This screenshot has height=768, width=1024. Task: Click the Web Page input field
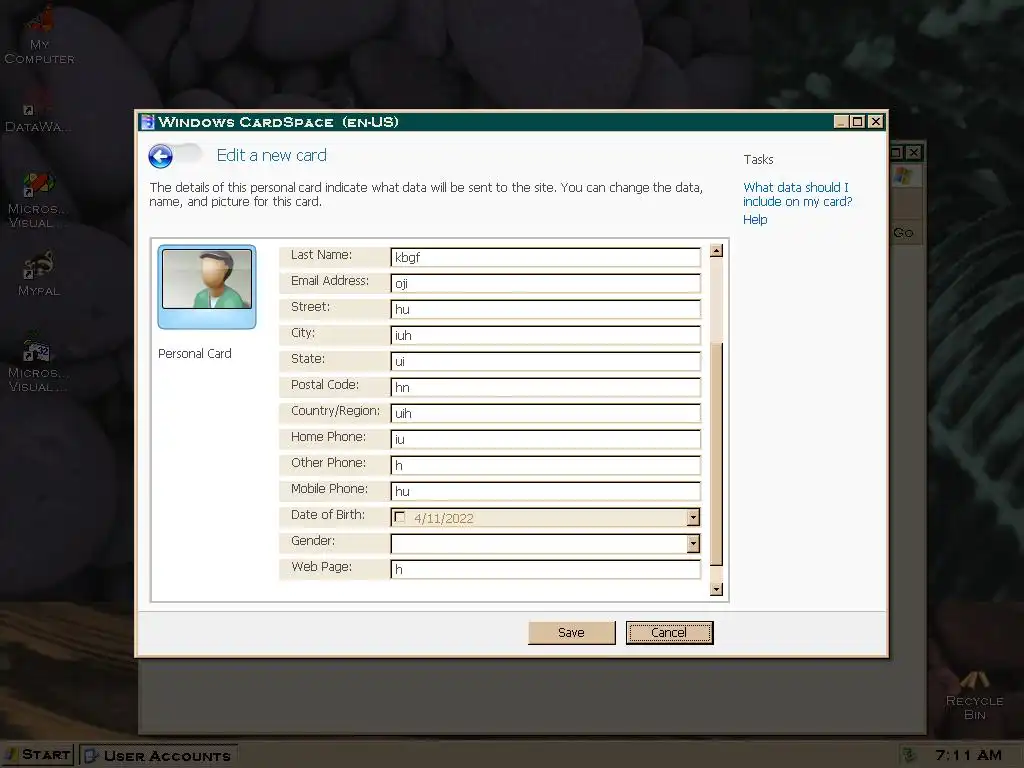coord(545,569)
